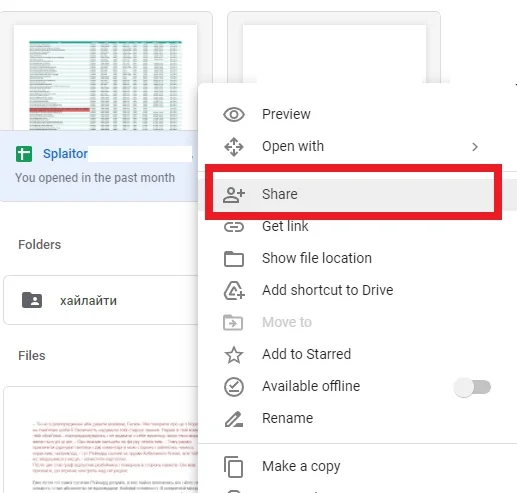
Task: Click the Make a copy icon
Action: click(x=233, y=467)
